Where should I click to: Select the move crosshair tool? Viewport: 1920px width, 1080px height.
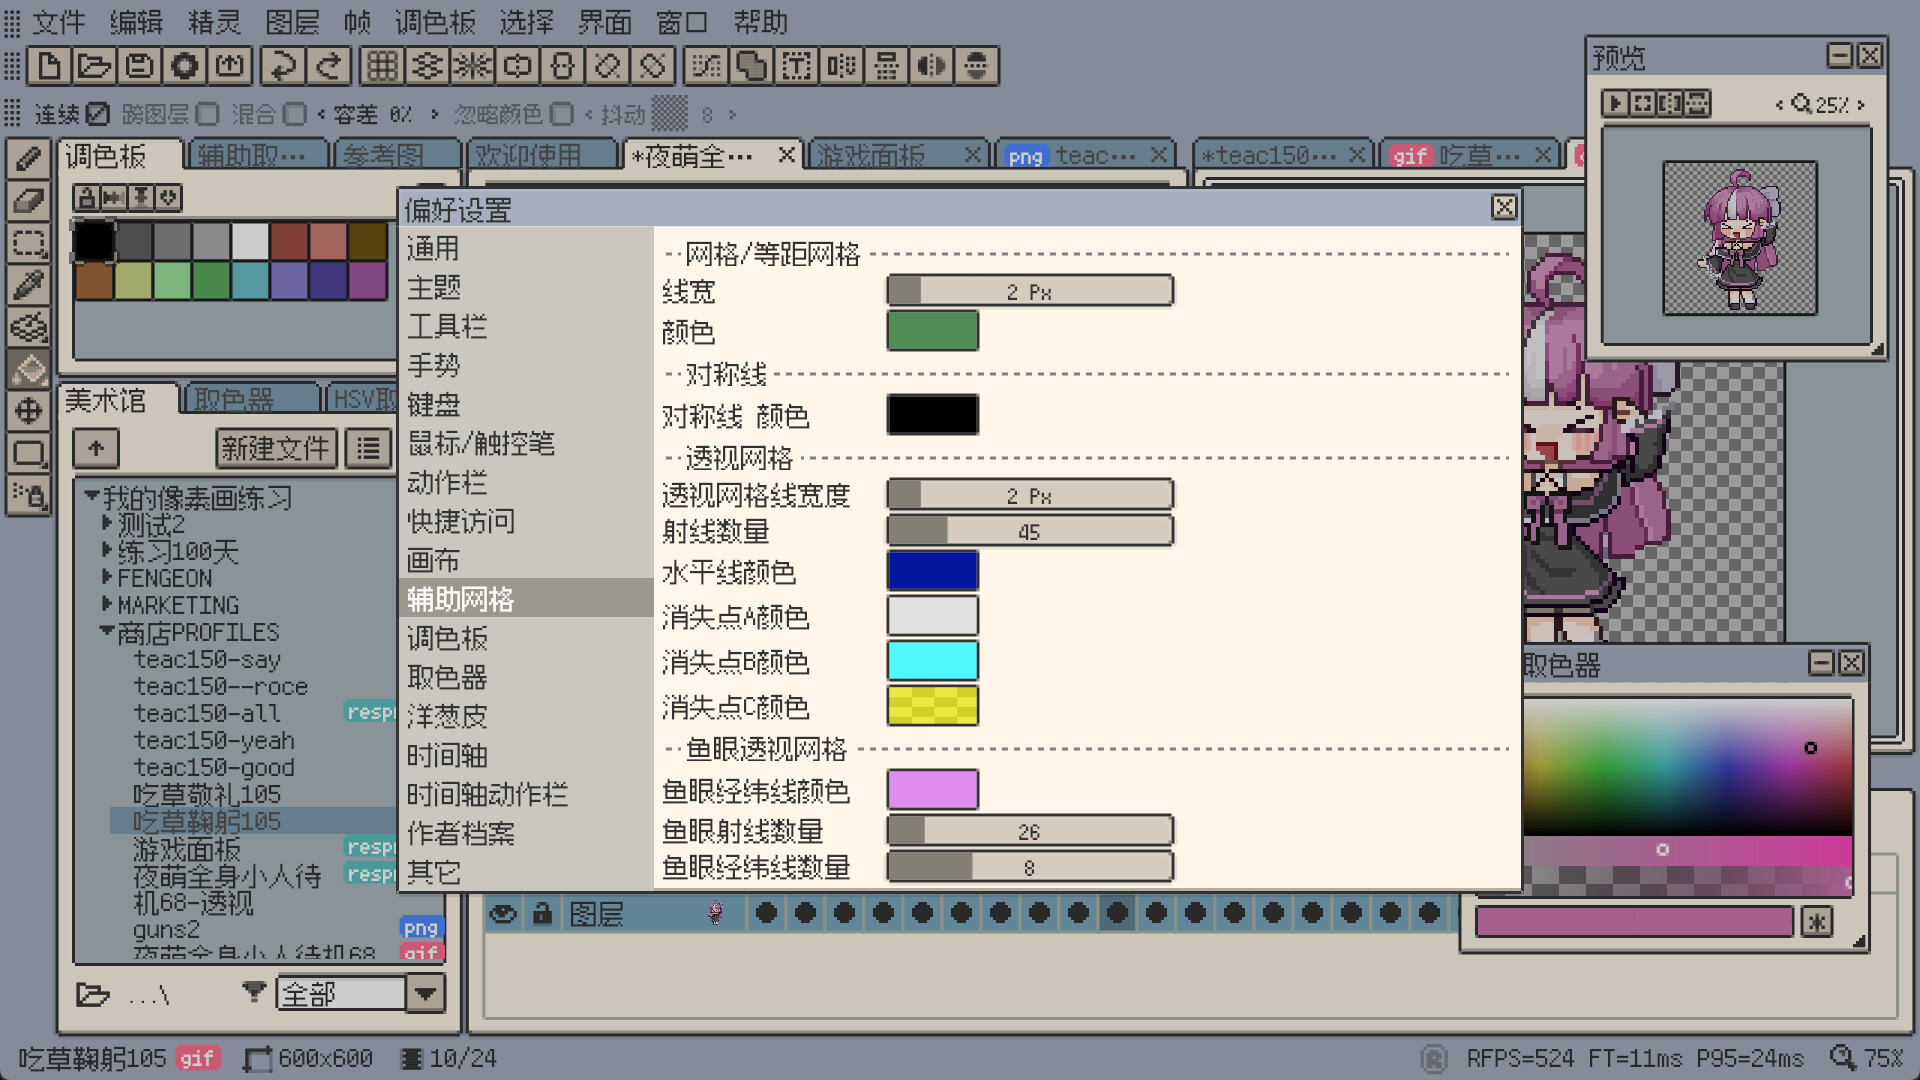click(x=28, y=411)
